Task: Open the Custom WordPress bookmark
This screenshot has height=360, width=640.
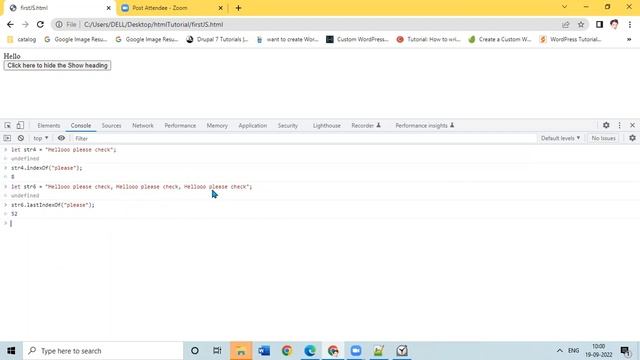Action: point(358,40)
